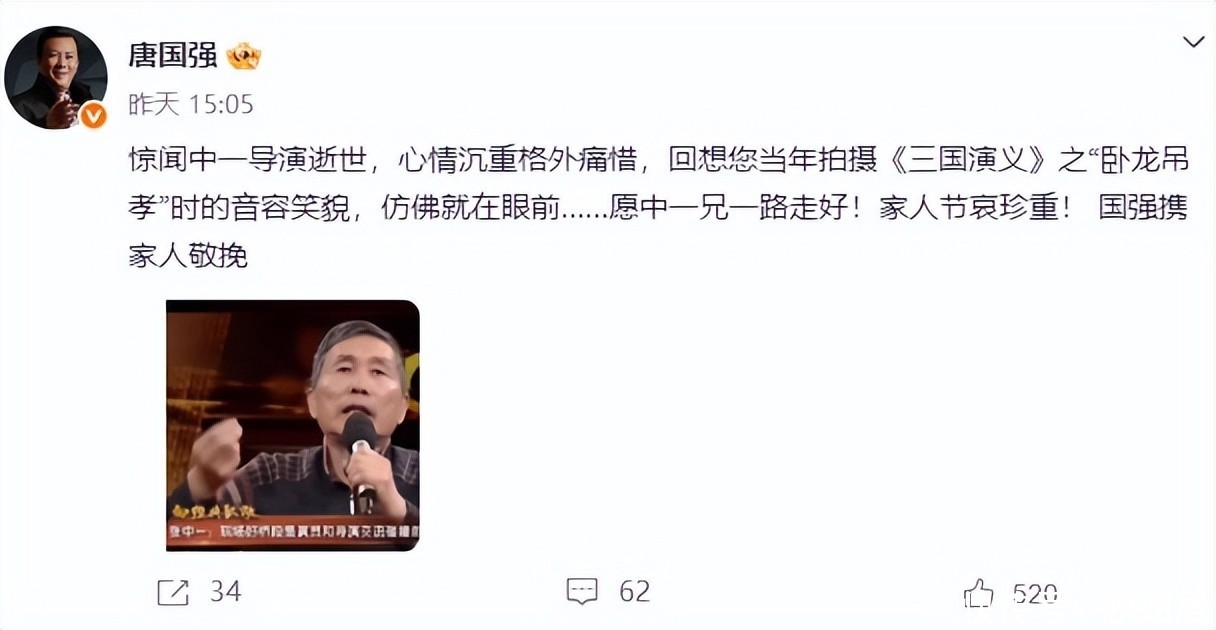Image resolution: width=1216 pixels, height=630 pixels.
Task: Click the like count 520
Action: coord(1035,594)
